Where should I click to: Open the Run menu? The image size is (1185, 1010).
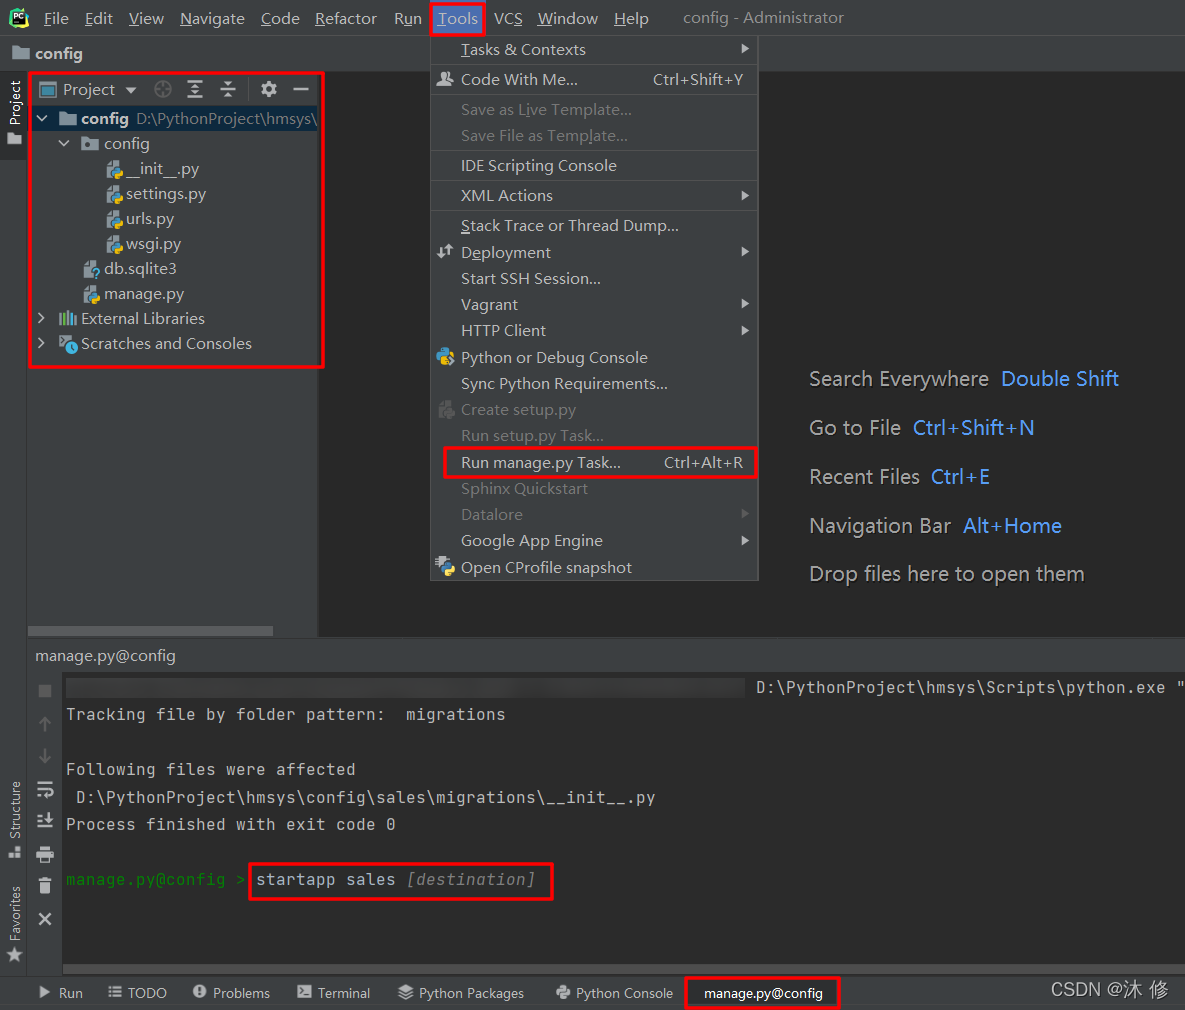407,18
